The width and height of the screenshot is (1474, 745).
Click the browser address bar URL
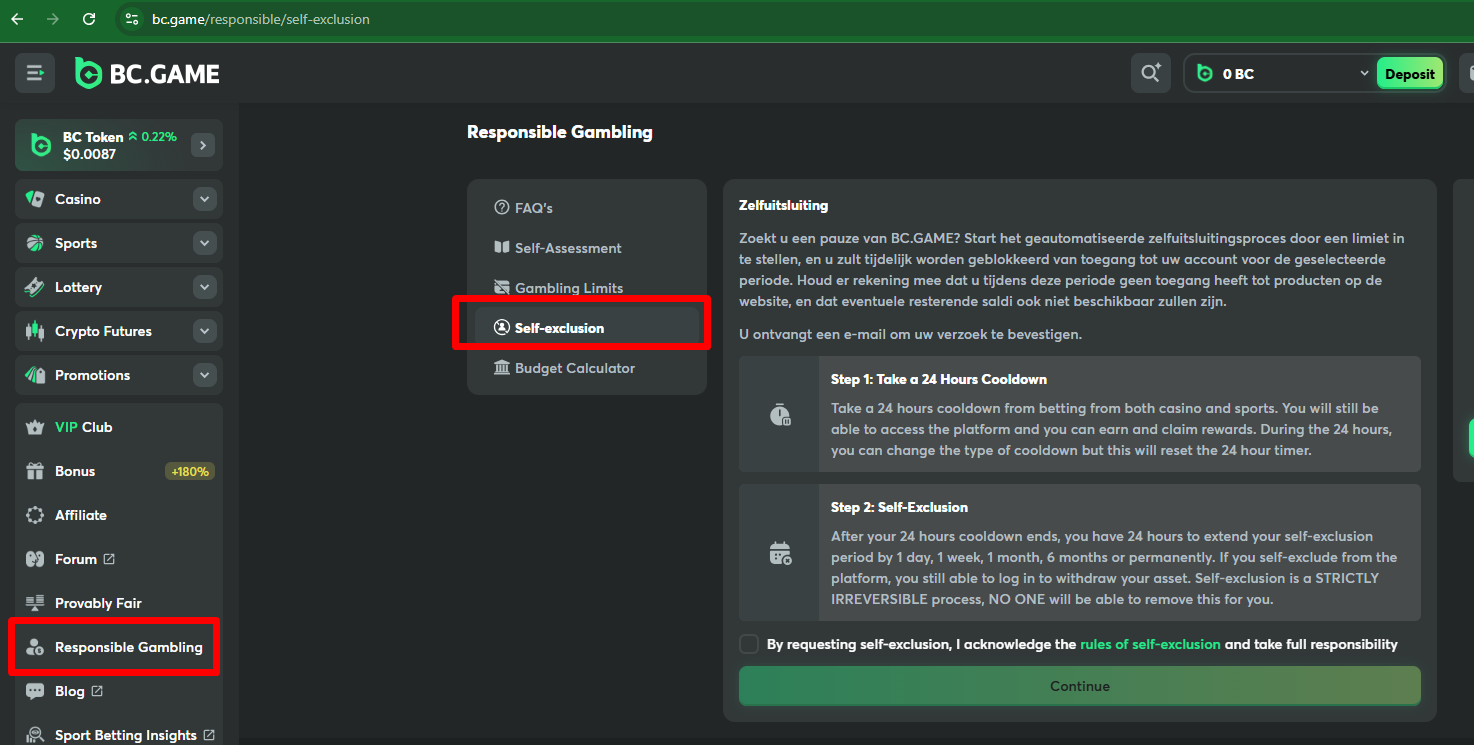pos(260,19)
